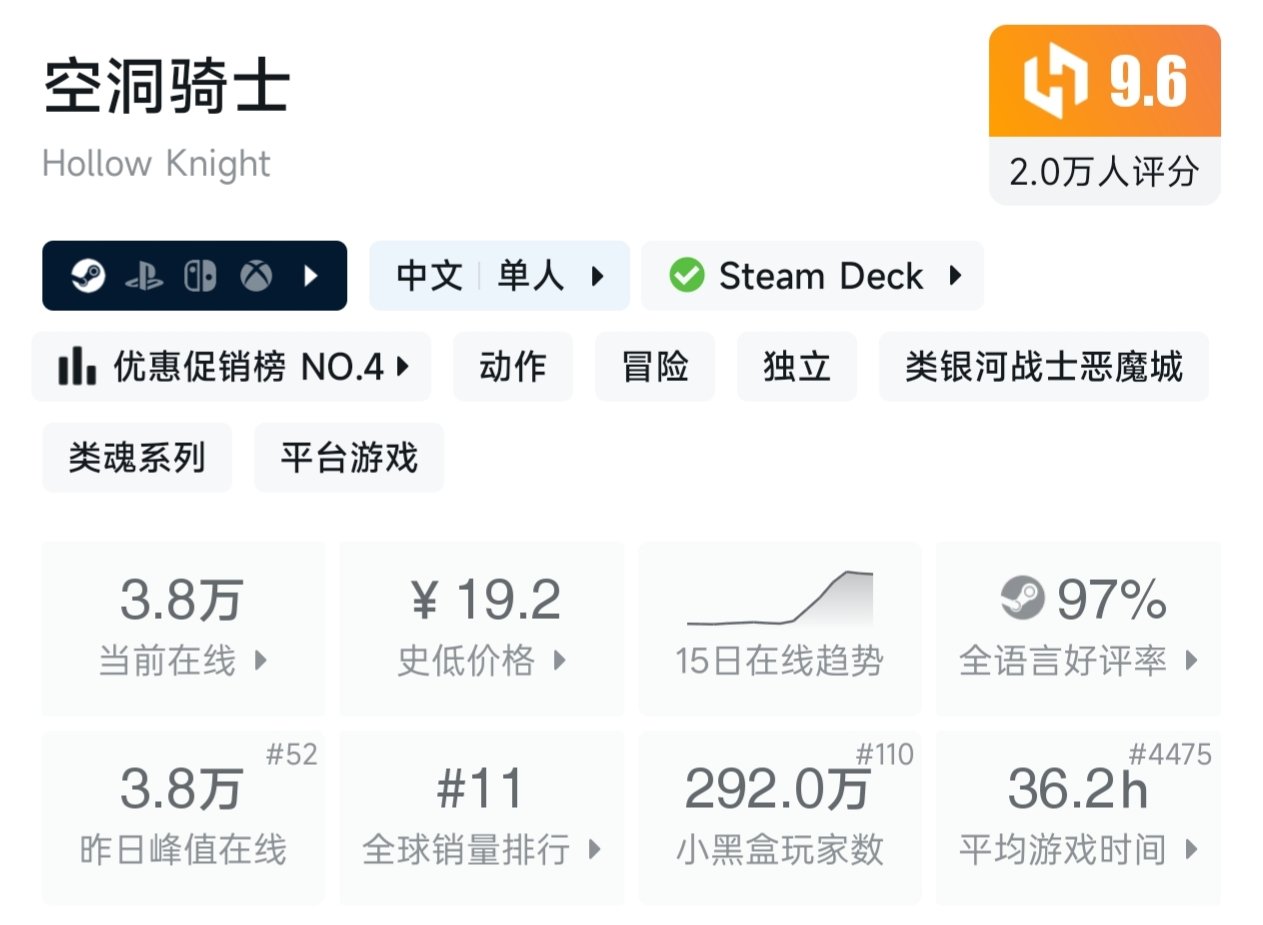Click the Xbox platform icon
Viewport: 1263px width, 925px height.
tap(256, 276)
